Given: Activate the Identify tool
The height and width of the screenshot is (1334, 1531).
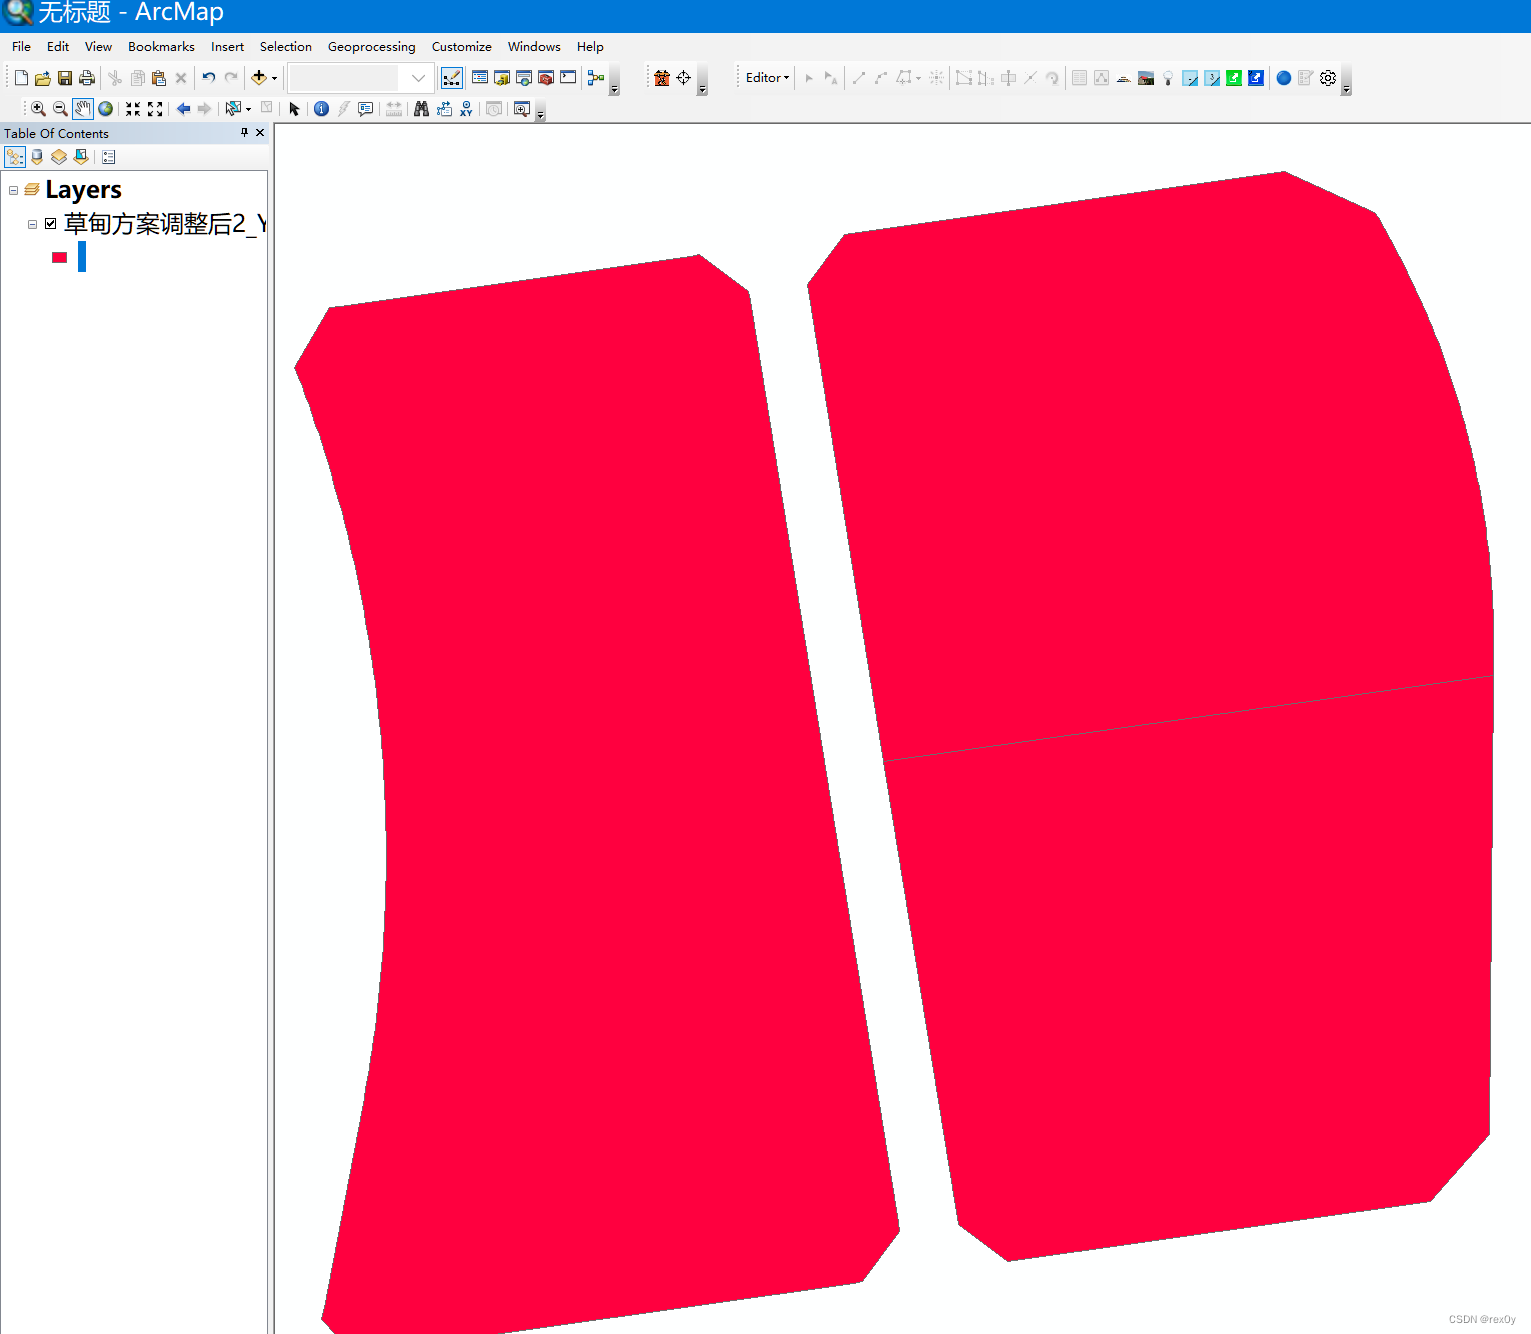Looking at the screenshot, I should (321, 109).
